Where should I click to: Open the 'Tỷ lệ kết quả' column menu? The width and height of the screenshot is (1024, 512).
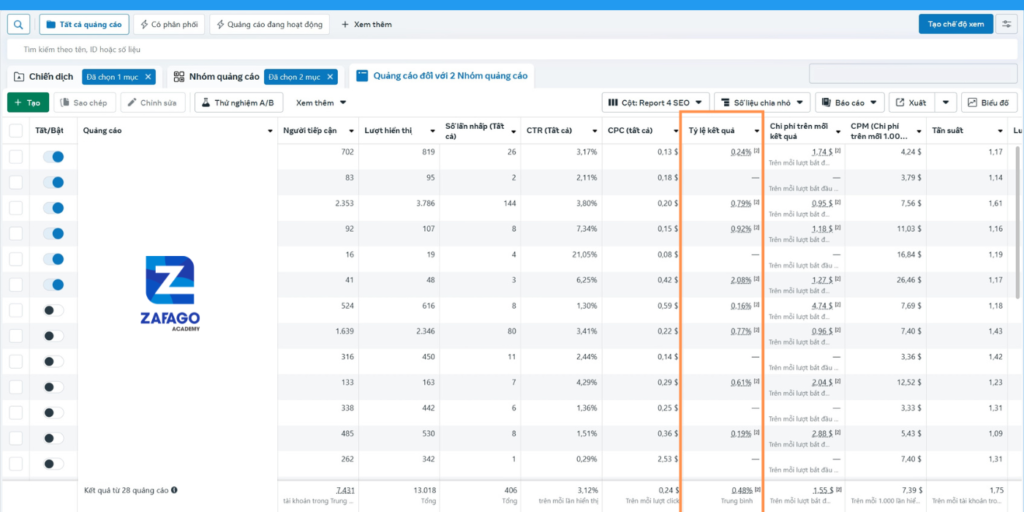tap(756, 131)
